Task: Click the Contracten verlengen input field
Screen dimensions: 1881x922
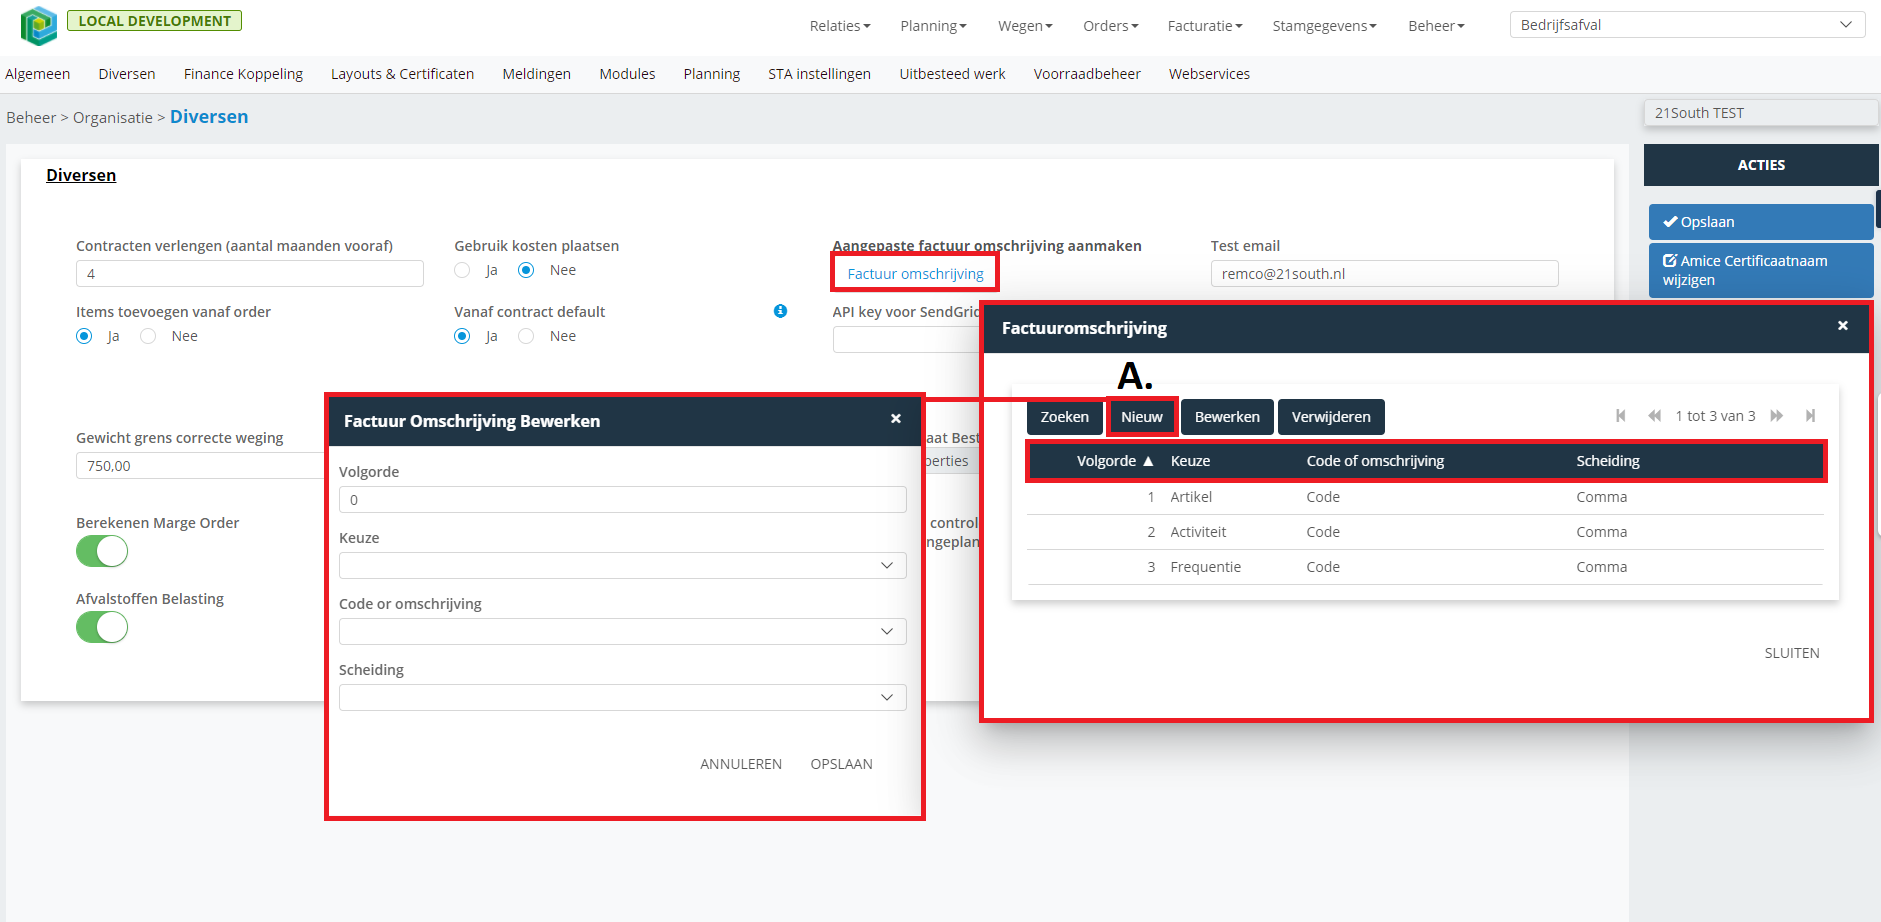Action: (x=250, y=274)
